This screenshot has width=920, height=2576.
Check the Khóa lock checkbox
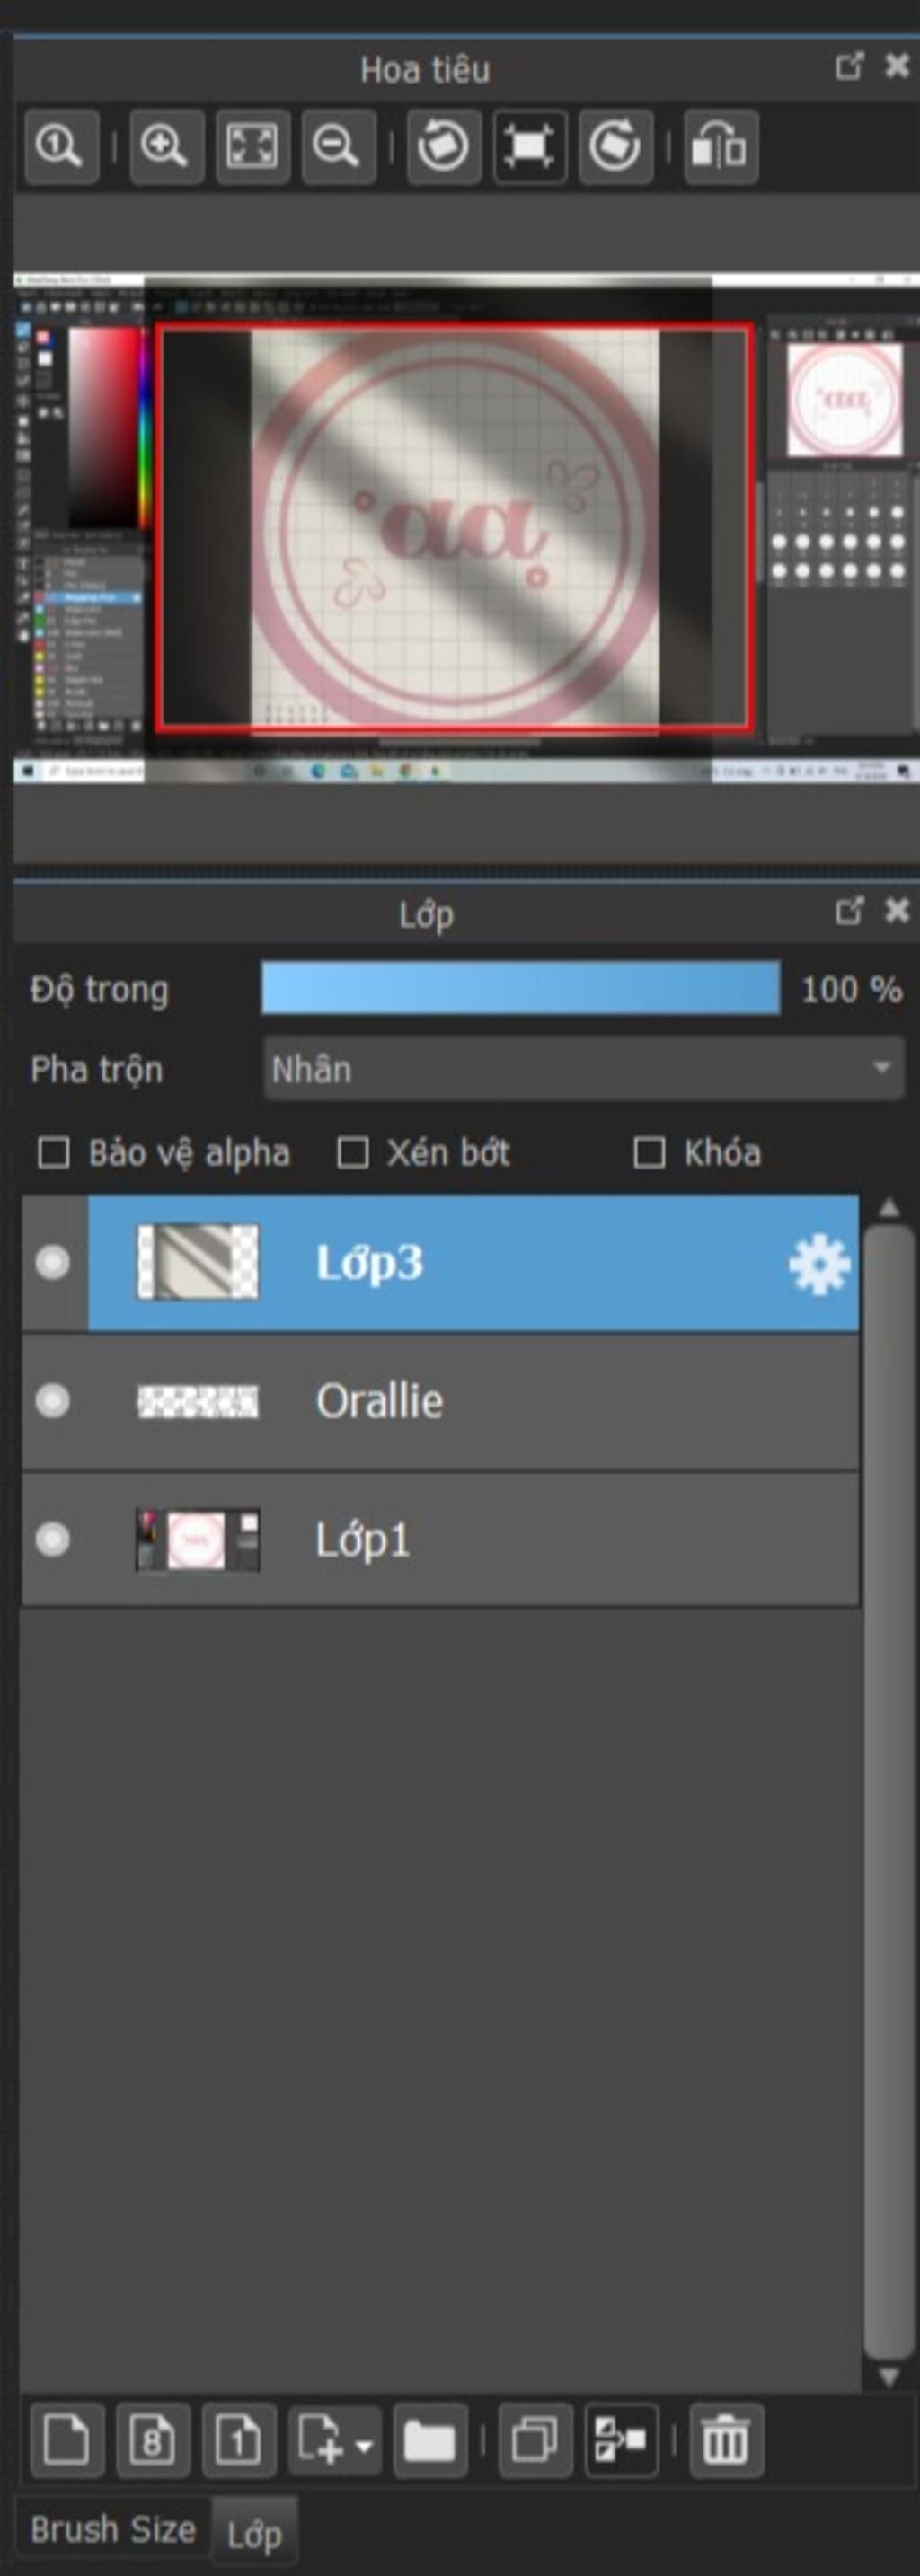[649, 1152]
